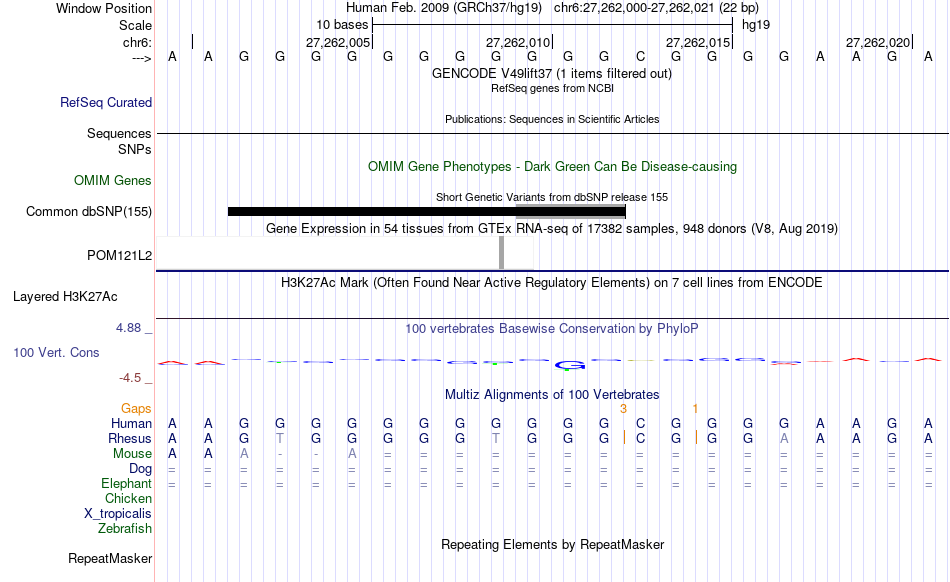The height and width of the screenshot is (582, 950).
Task: Click the orange gap number 3
Action: click(x=623, y=409)
